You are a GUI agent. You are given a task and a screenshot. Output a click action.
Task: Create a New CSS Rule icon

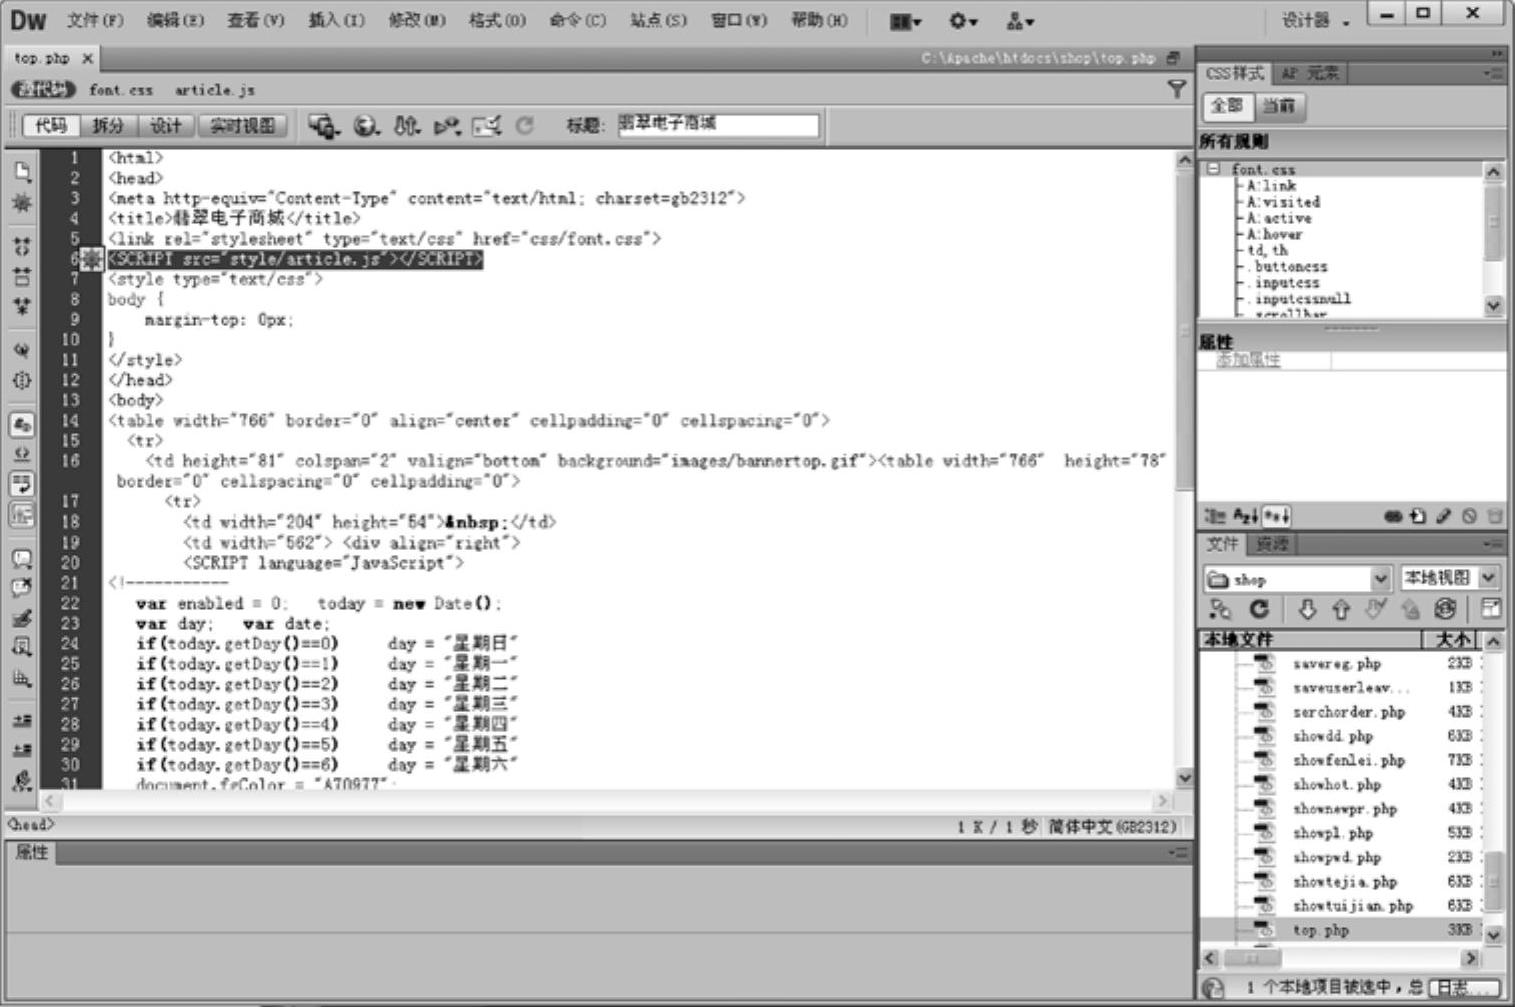coord(1418,516)
